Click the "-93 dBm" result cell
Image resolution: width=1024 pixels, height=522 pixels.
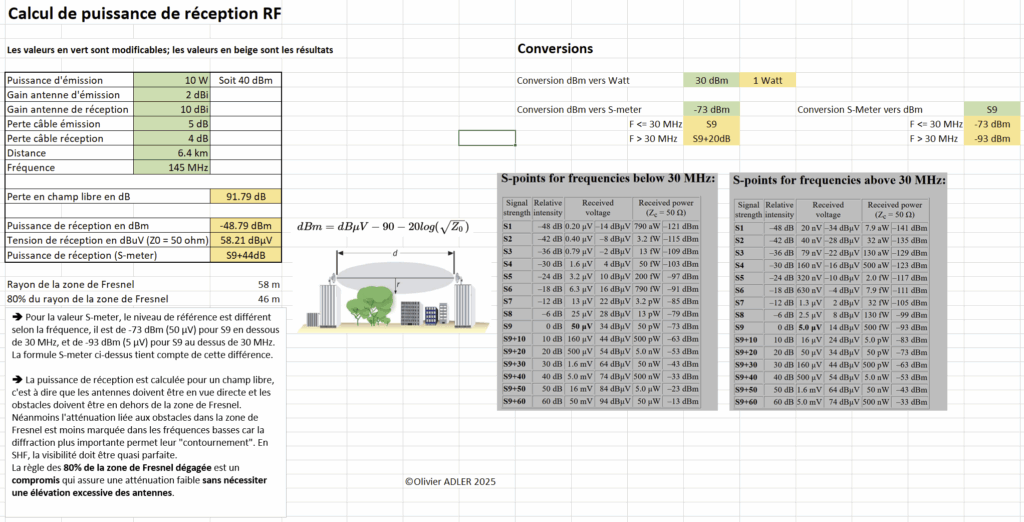(991, 139)
